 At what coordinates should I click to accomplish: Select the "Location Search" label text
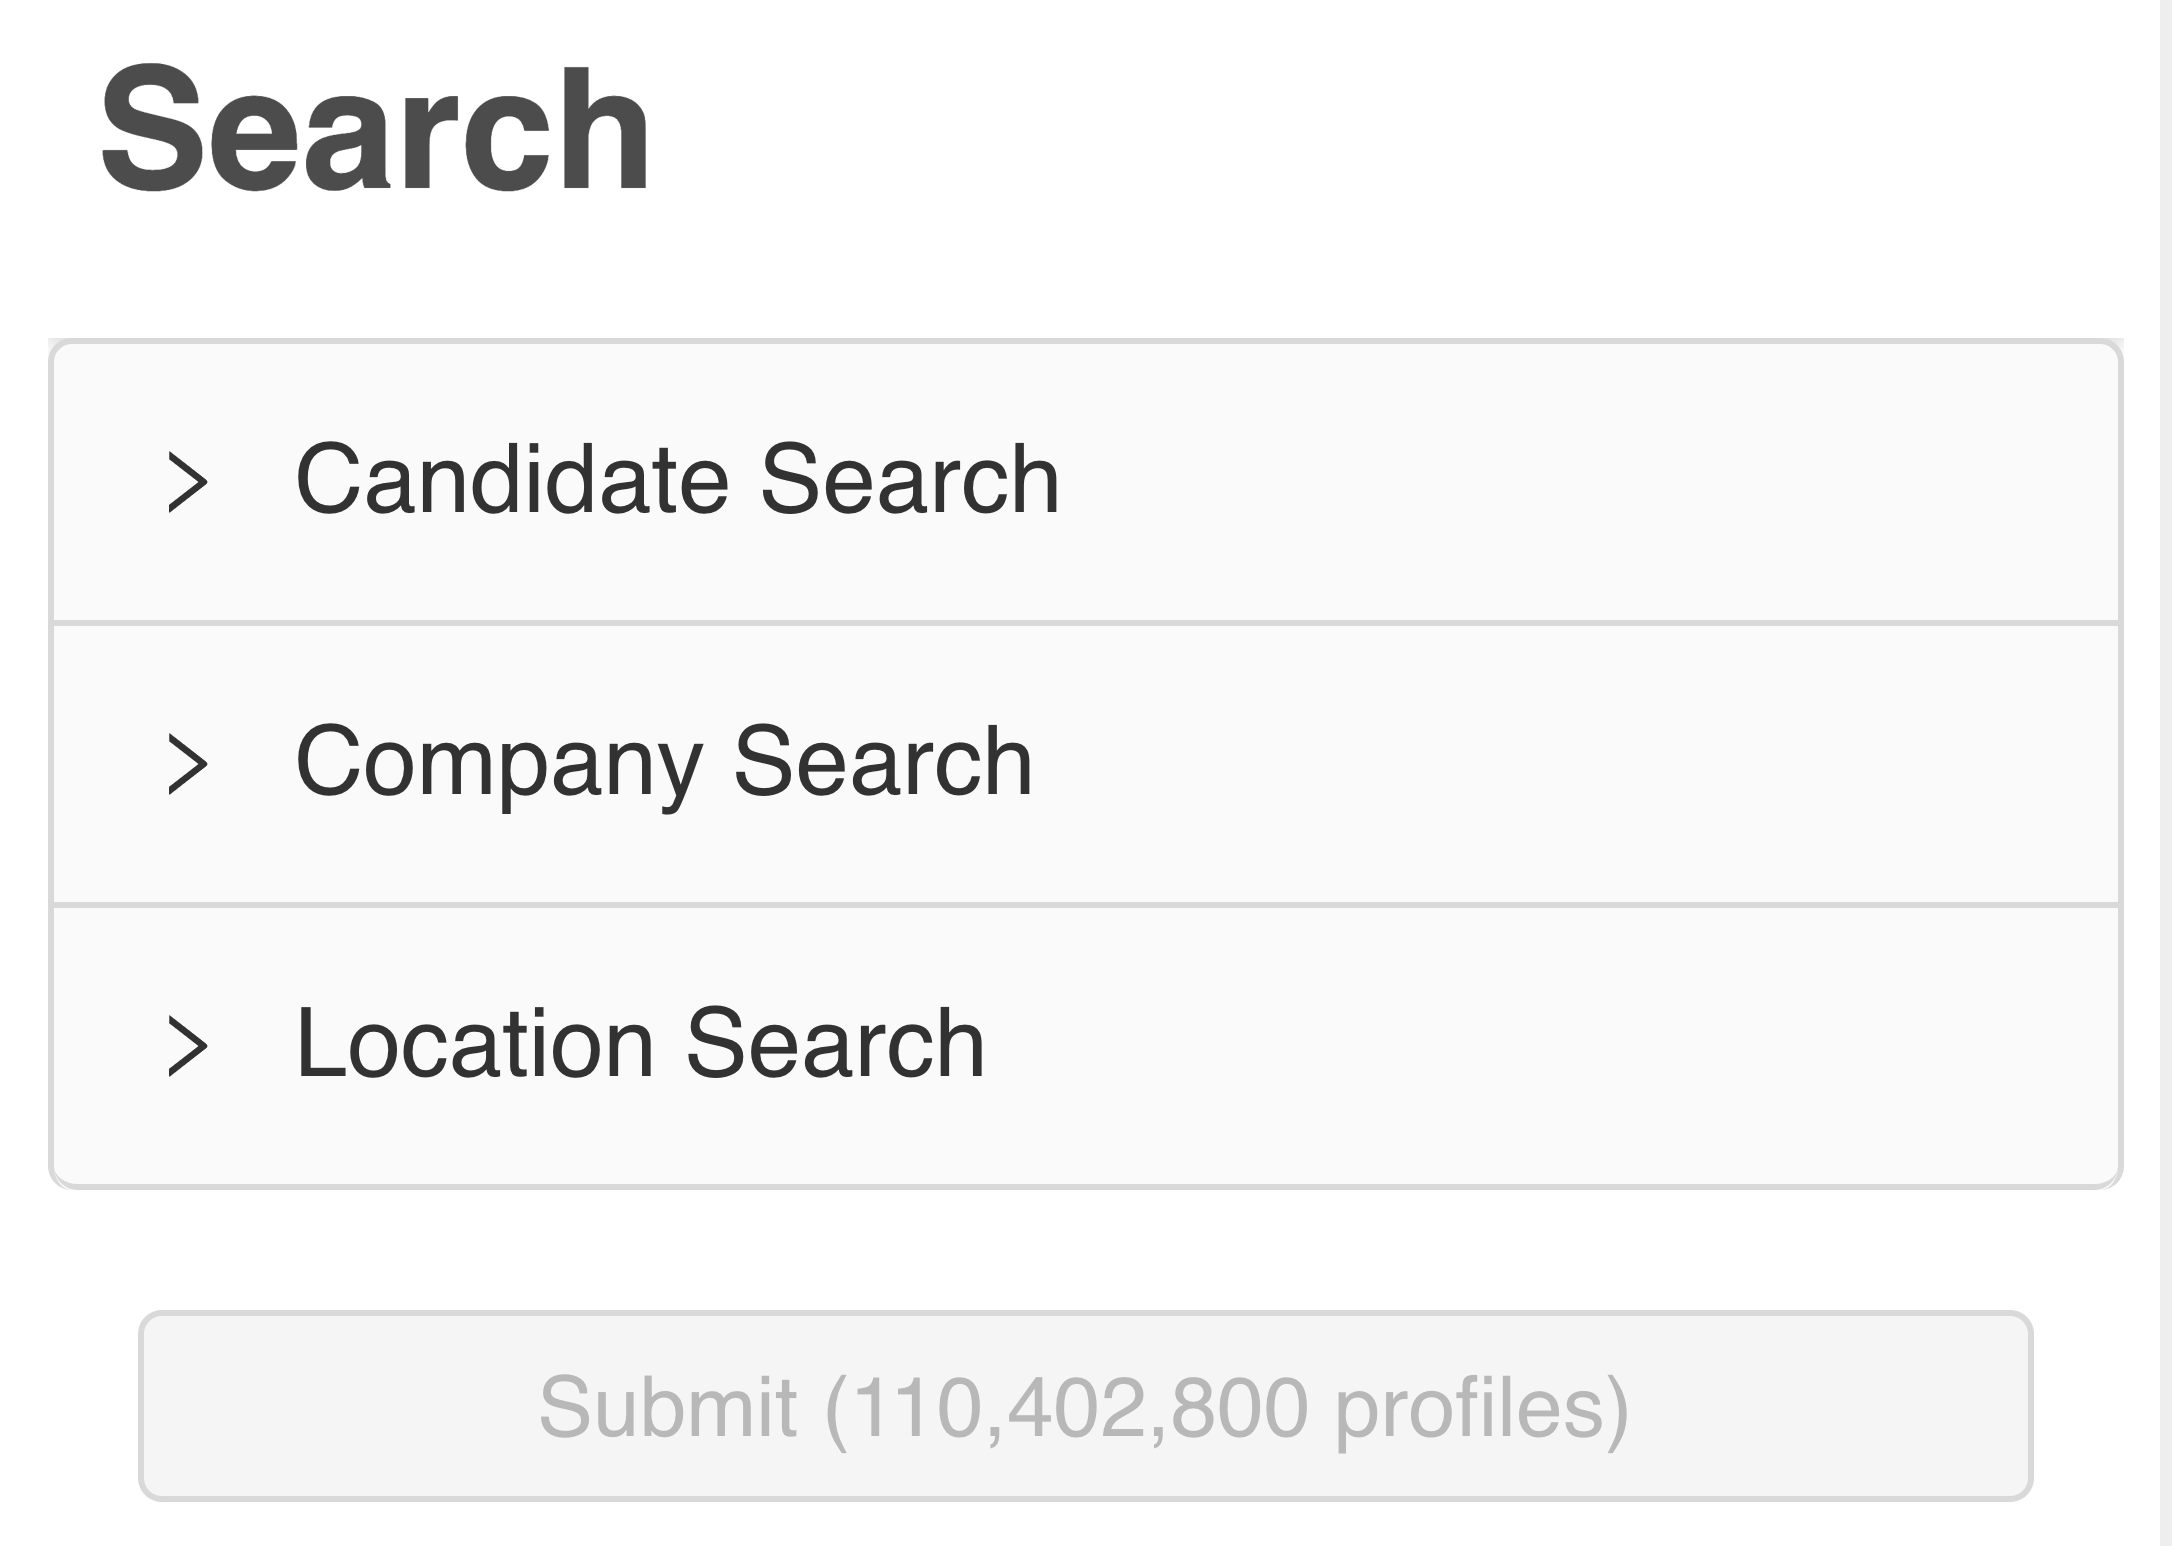[640, 1044]
